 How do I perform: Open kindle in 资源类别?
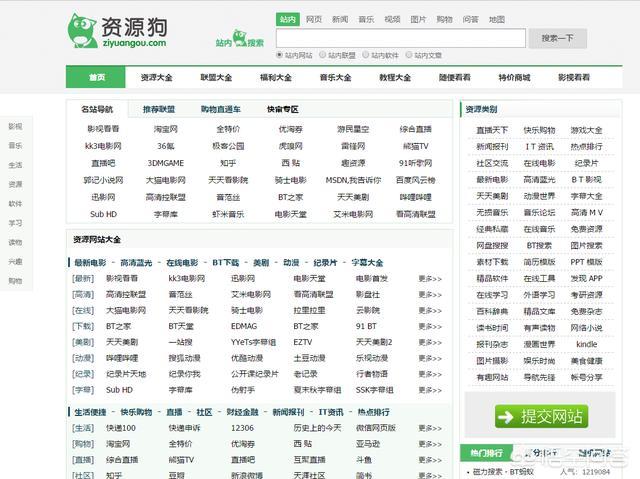[x=587, y=344]
